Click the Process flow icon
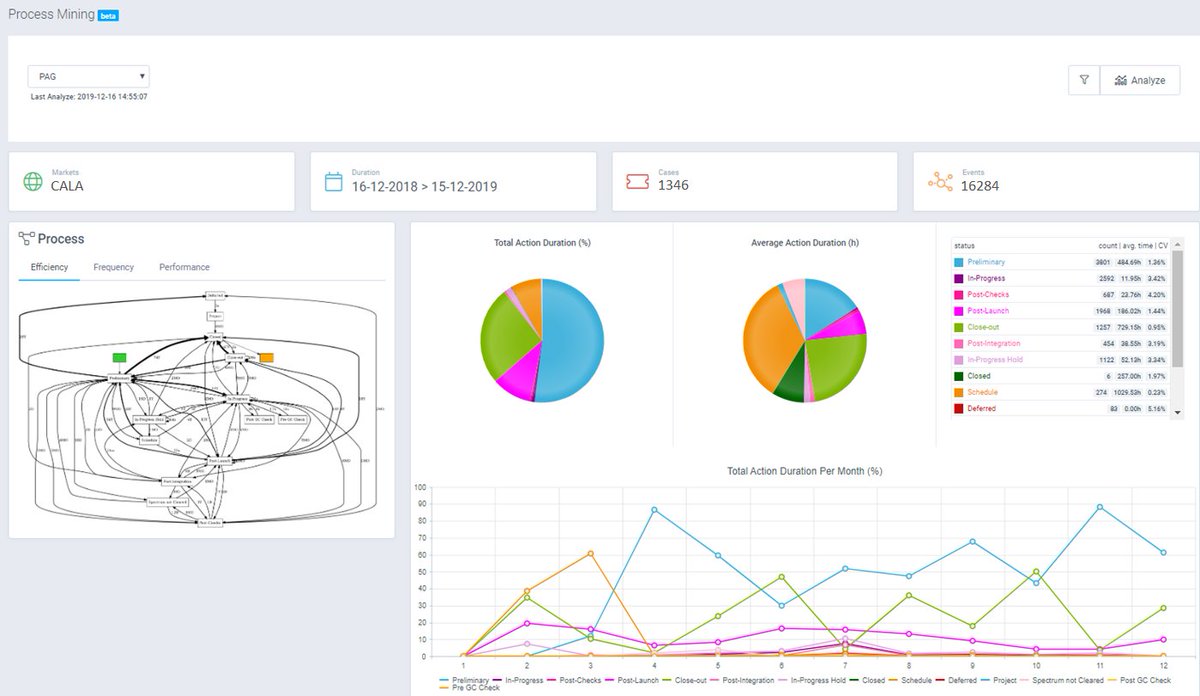Screen dimensions: 1200x696 [26, 239]
